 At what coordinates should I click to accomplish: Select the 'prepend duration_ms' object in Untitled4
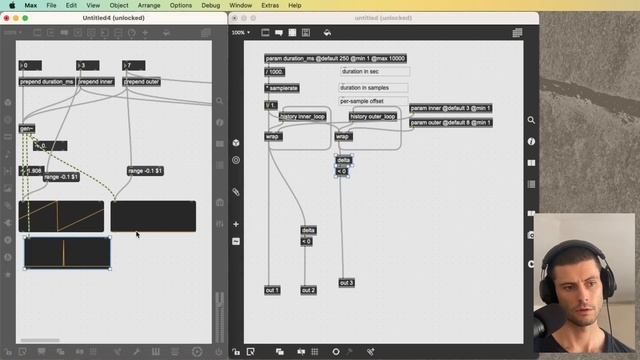pyautogui.click(x=47, y=82)
